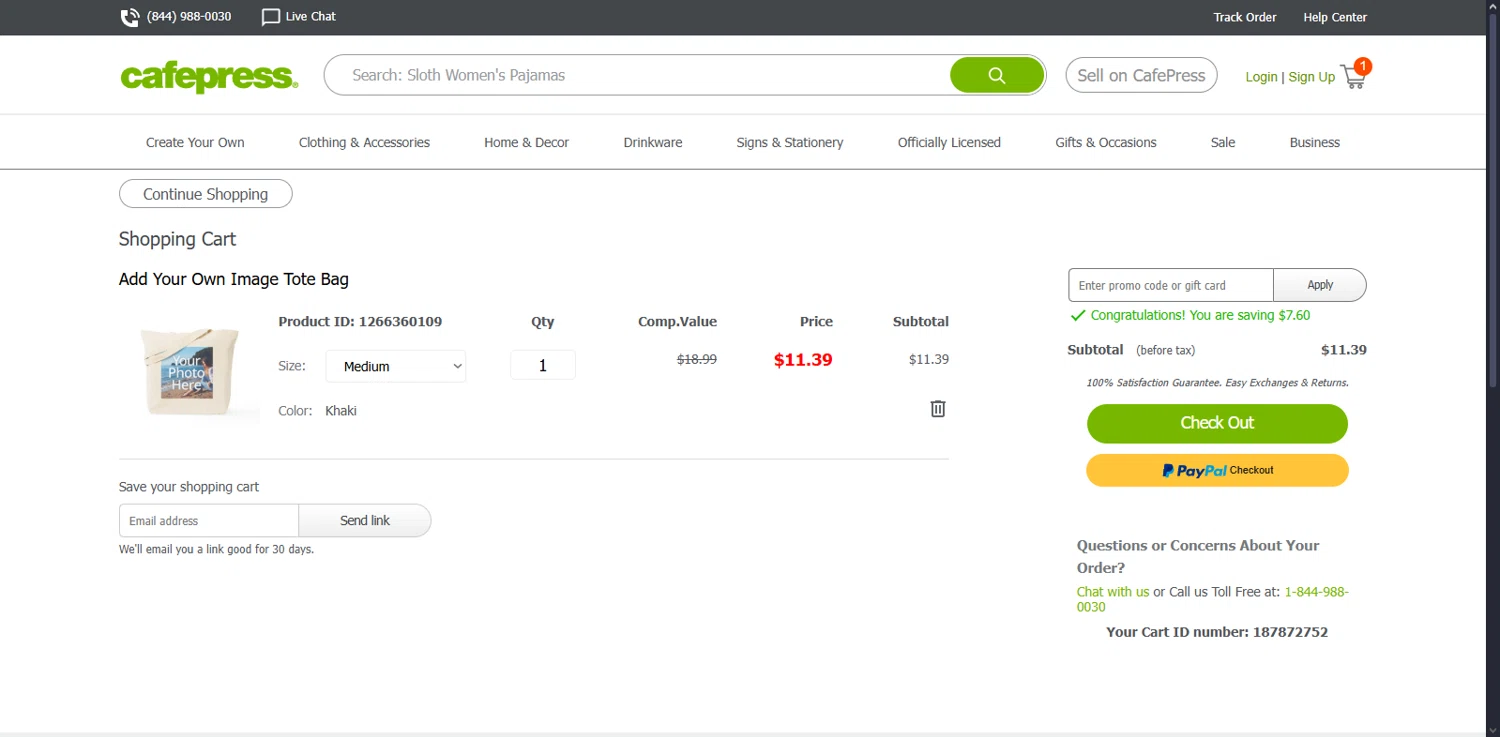The image size is (1500, 737).
Task: Open the Size dropdown showing Medium
Action: tap(396, 366)
